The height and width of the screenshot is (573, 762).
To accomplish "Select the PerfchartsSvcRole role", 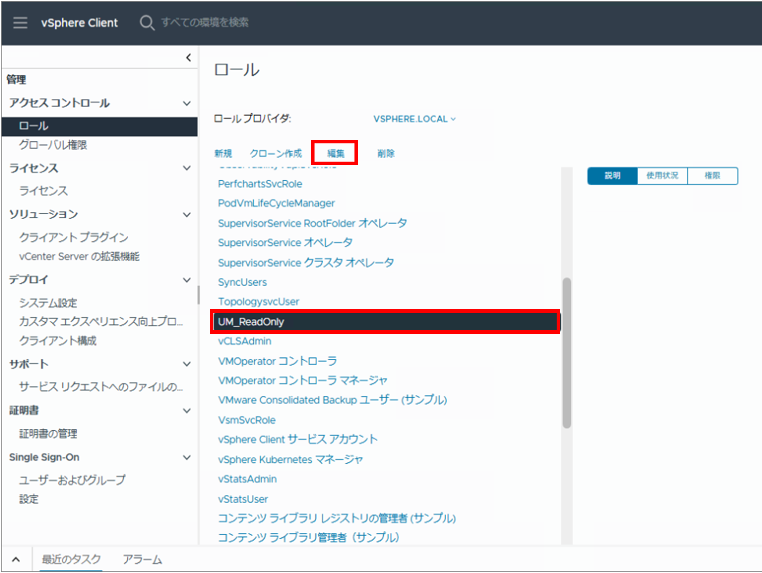I will [260, 184].
